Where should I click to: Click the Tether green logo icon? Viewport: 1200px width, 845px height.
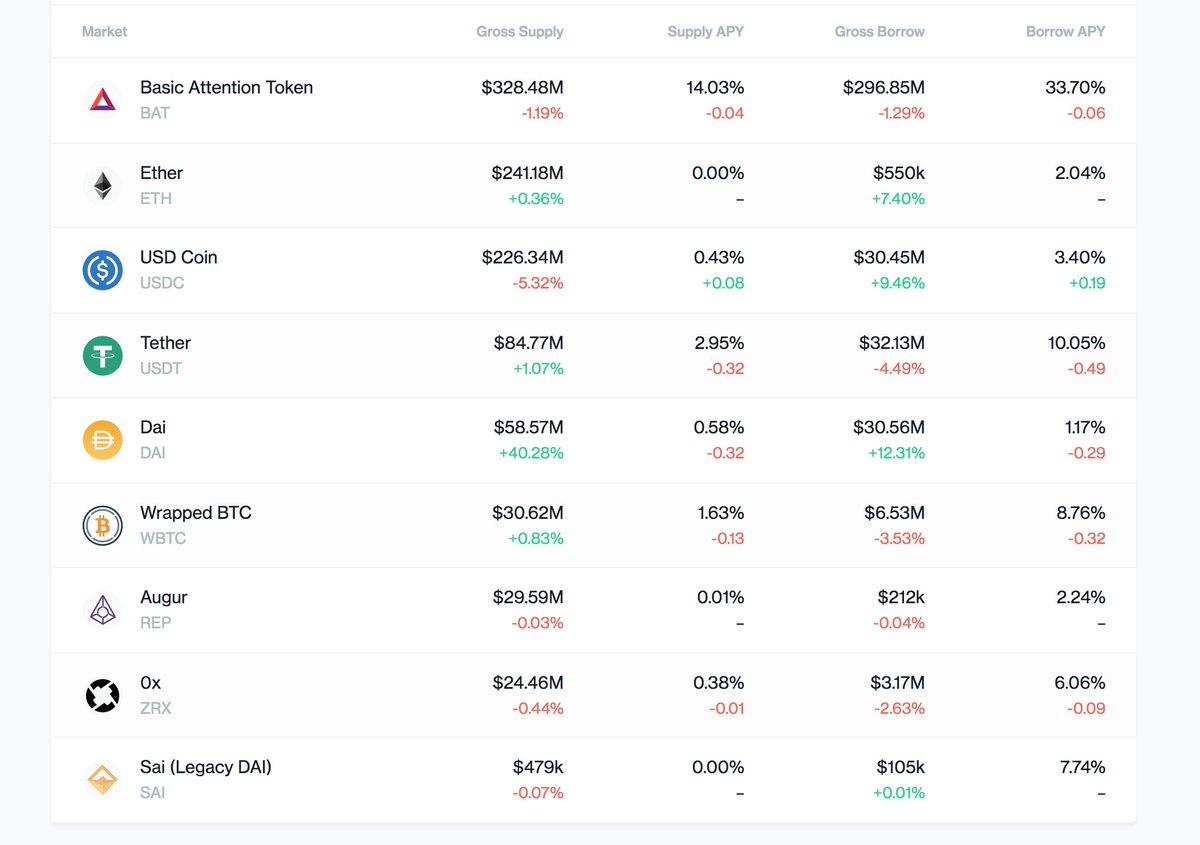coord(102,355)
